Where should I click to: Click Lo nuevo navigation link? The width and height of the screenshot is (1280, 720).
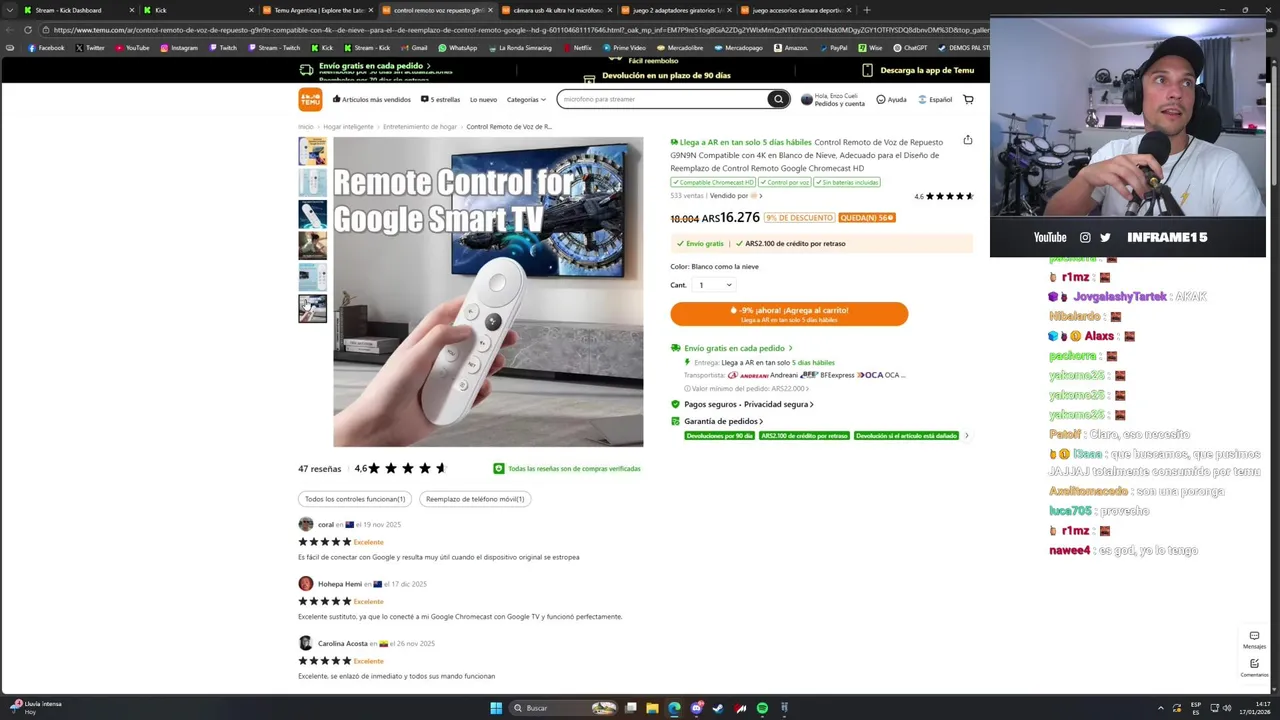point(483,99)
